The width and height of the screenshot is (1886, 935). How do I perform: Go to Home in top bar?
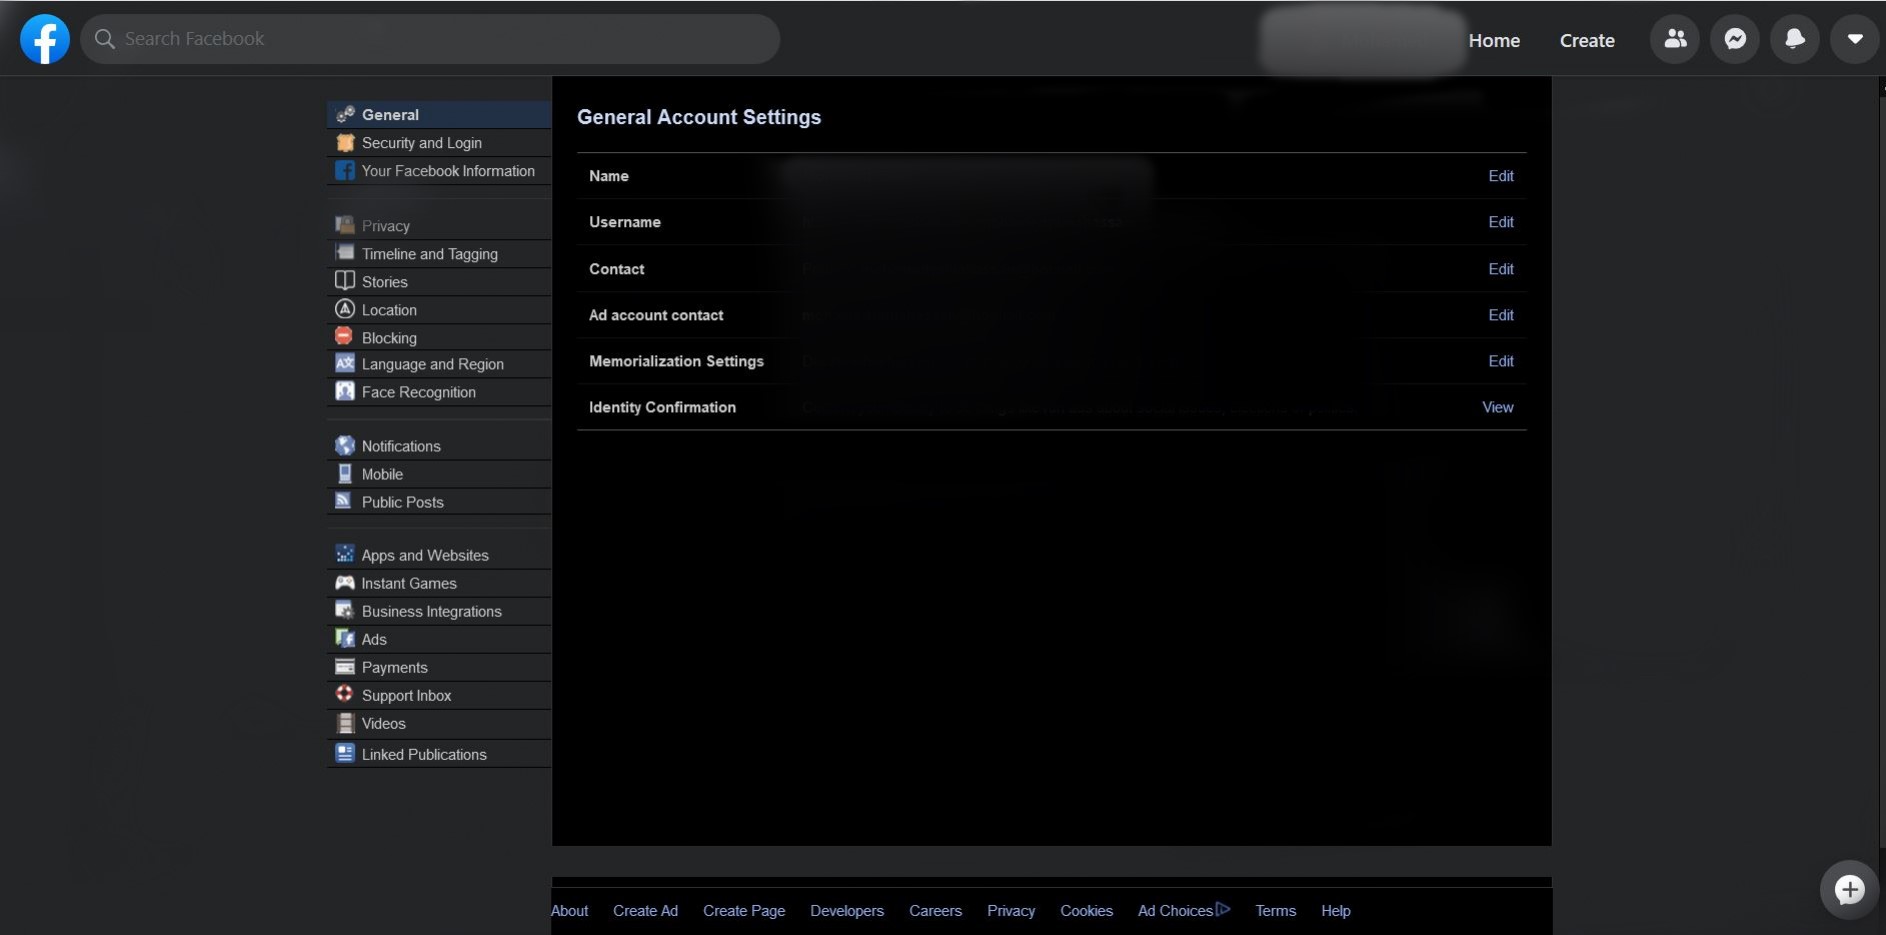[x=1494, y=40]
